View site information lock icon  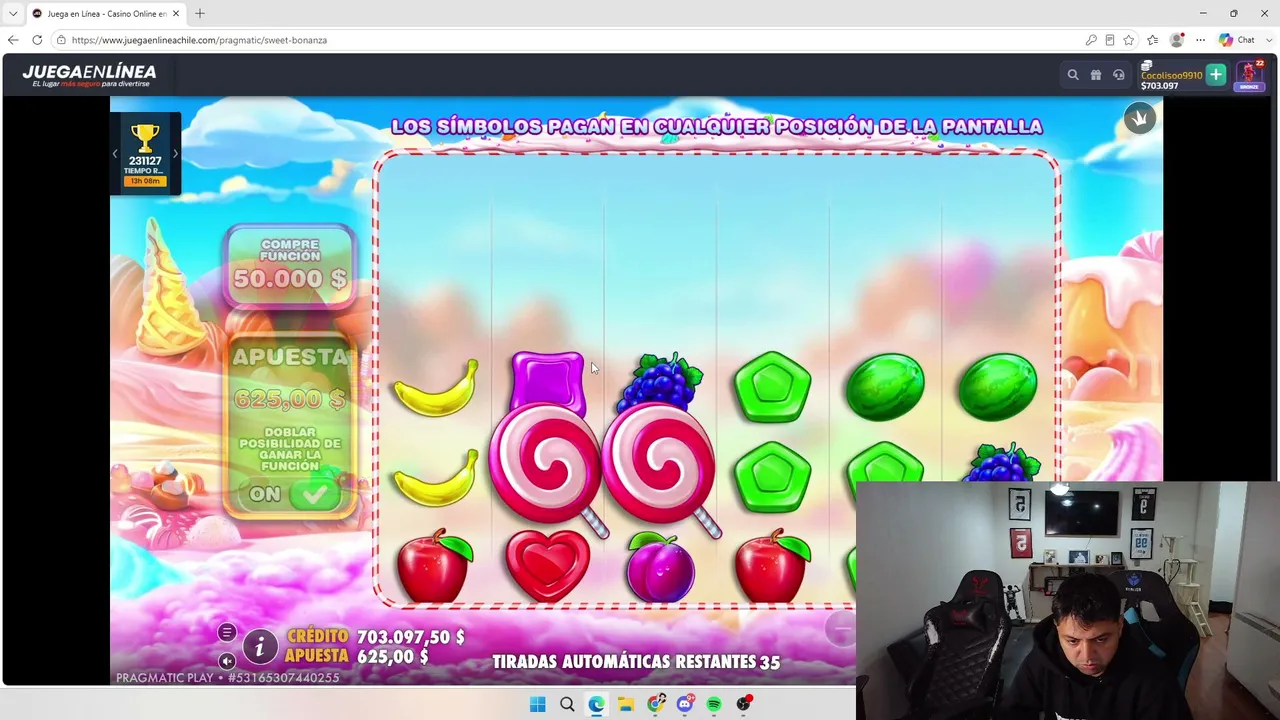point(61,40)
